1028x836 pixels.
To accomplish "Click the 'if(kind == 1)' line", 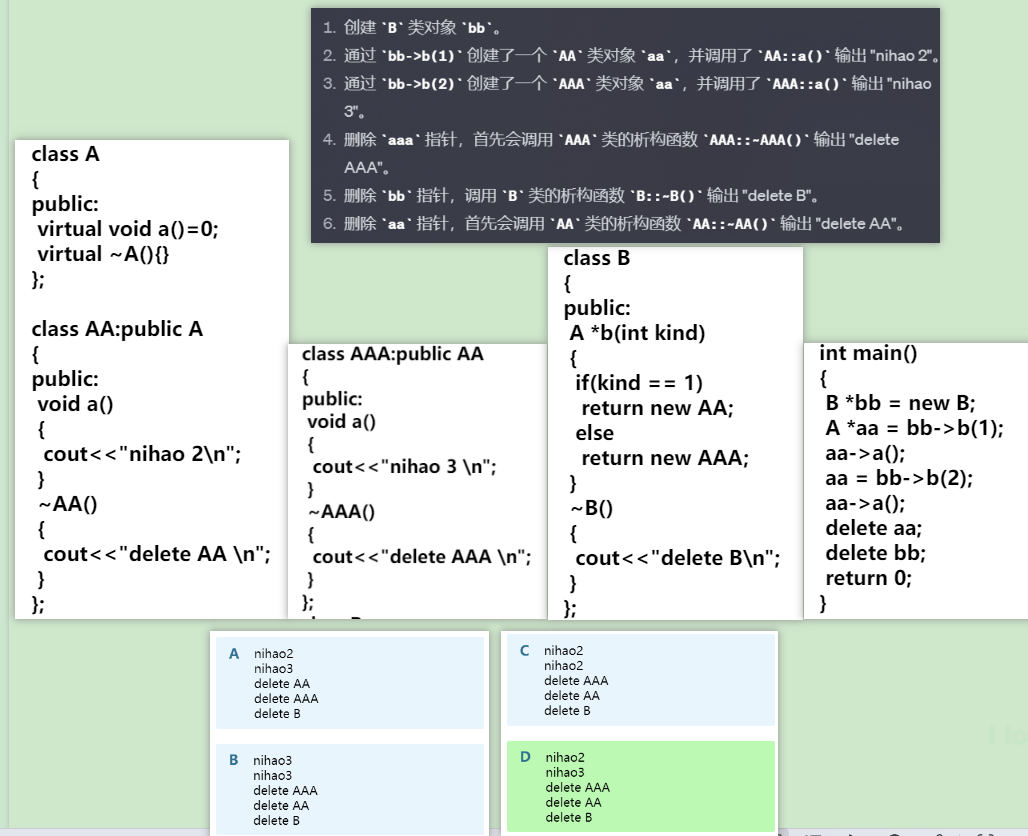I will point(639,383).
